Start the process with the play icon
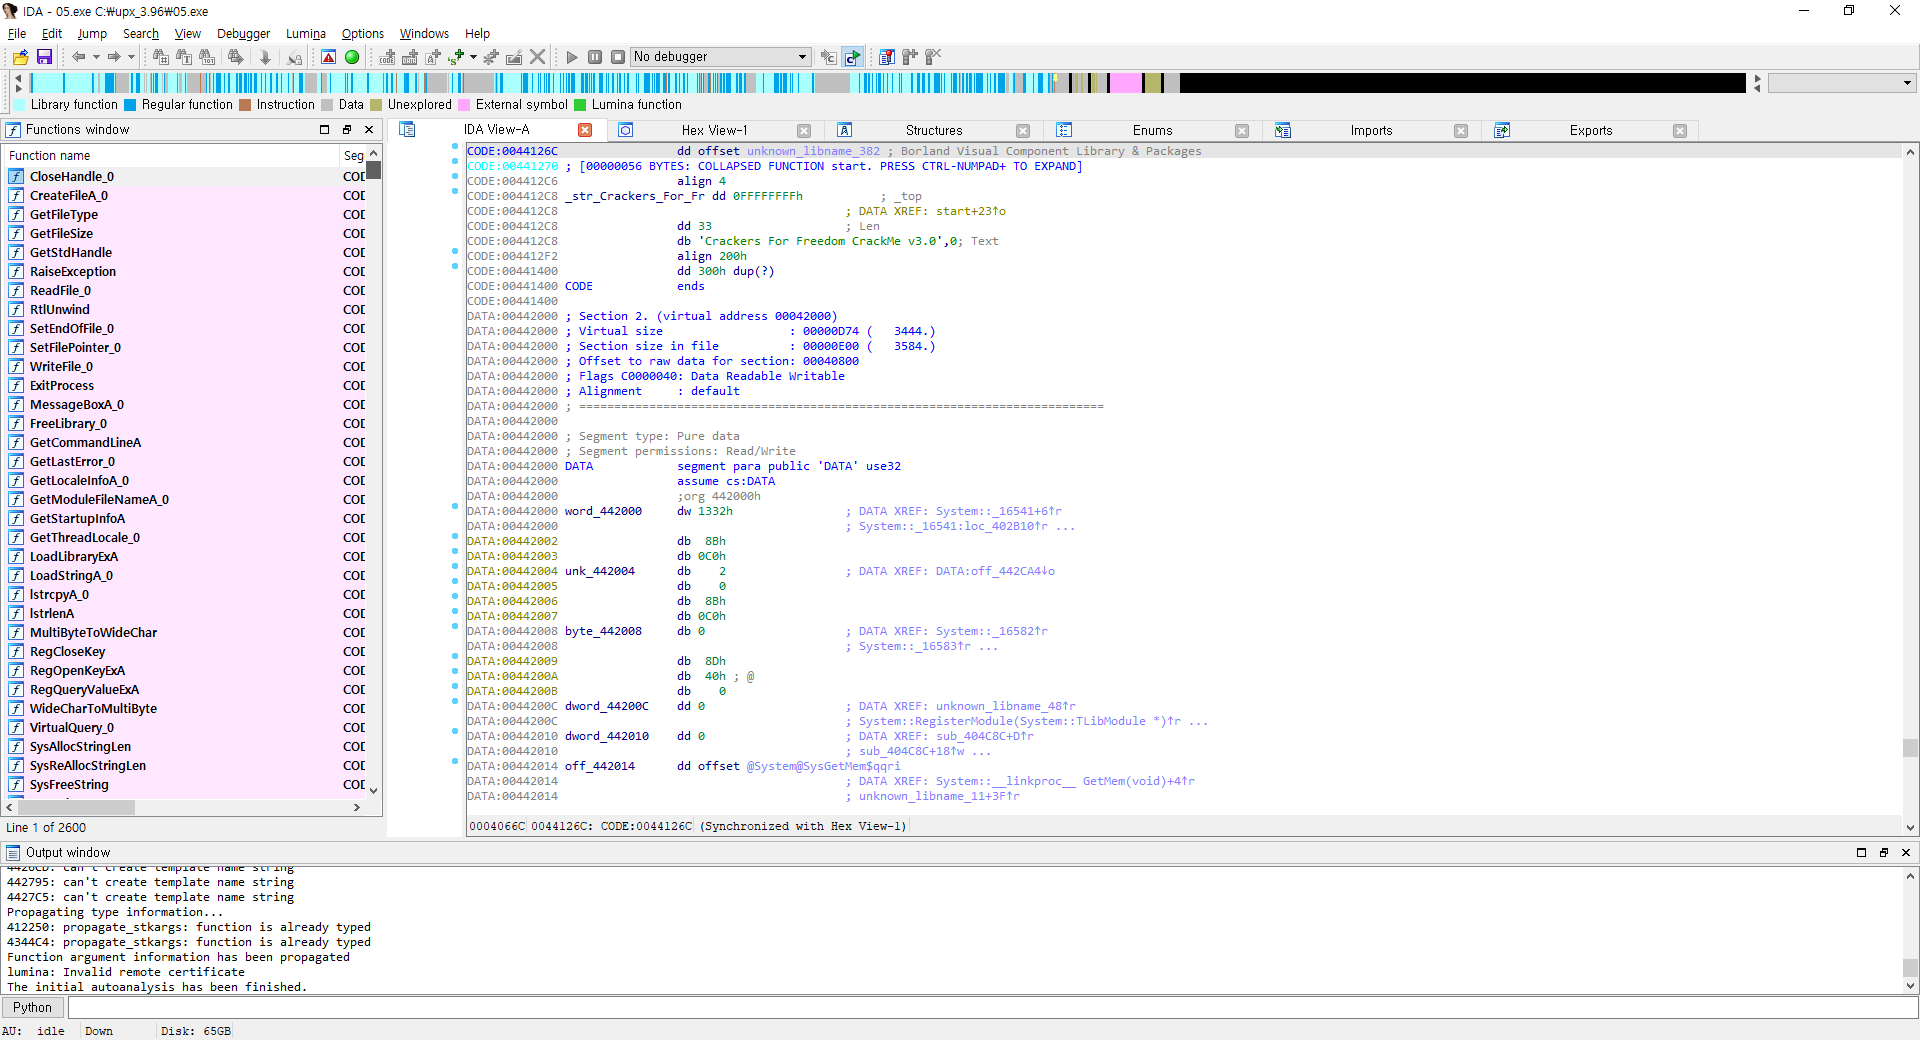The width and height of the screenshot is (1920, 1040). tap(572, 57)
